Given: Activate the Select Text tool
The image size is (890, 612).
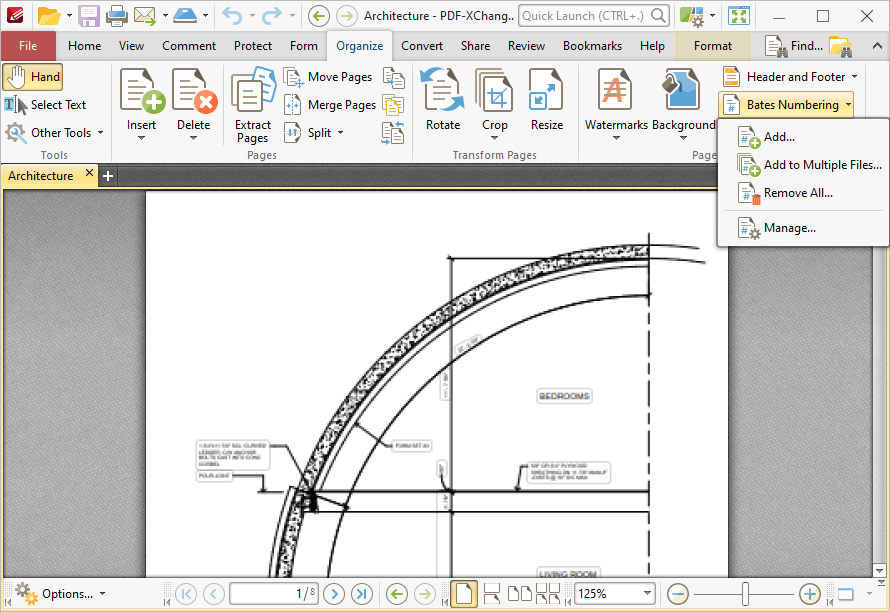Looking at the screenshot, I should [x=45, y=105].
